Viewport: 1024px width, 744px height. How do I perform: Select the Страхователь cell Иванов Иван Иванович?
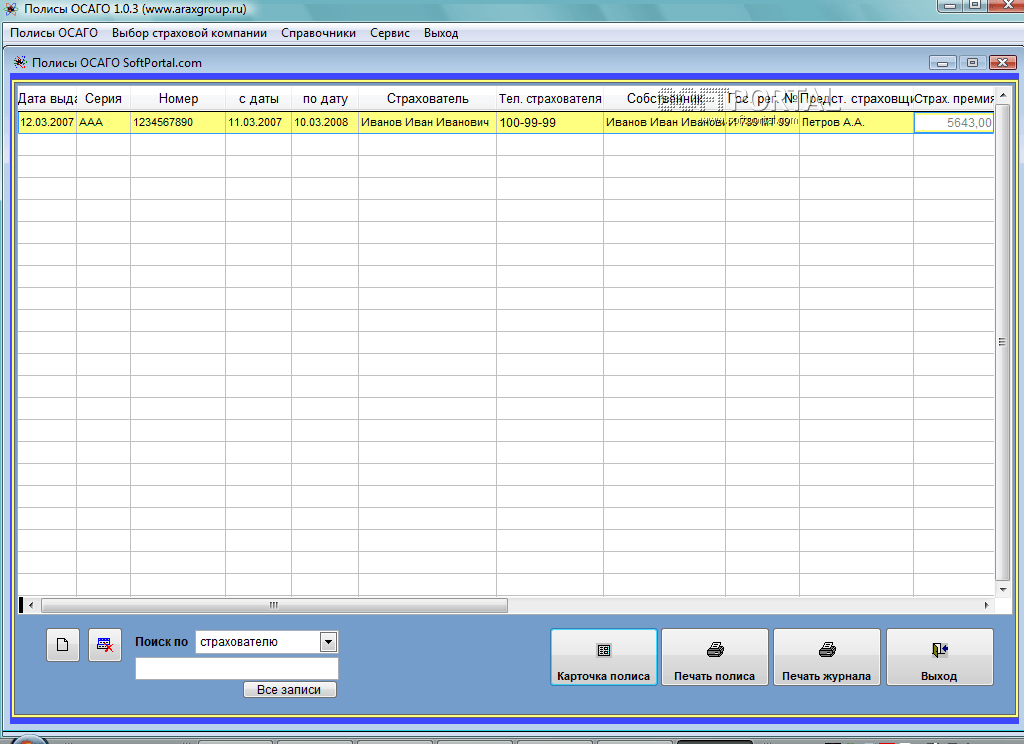(x=428, y=122)
